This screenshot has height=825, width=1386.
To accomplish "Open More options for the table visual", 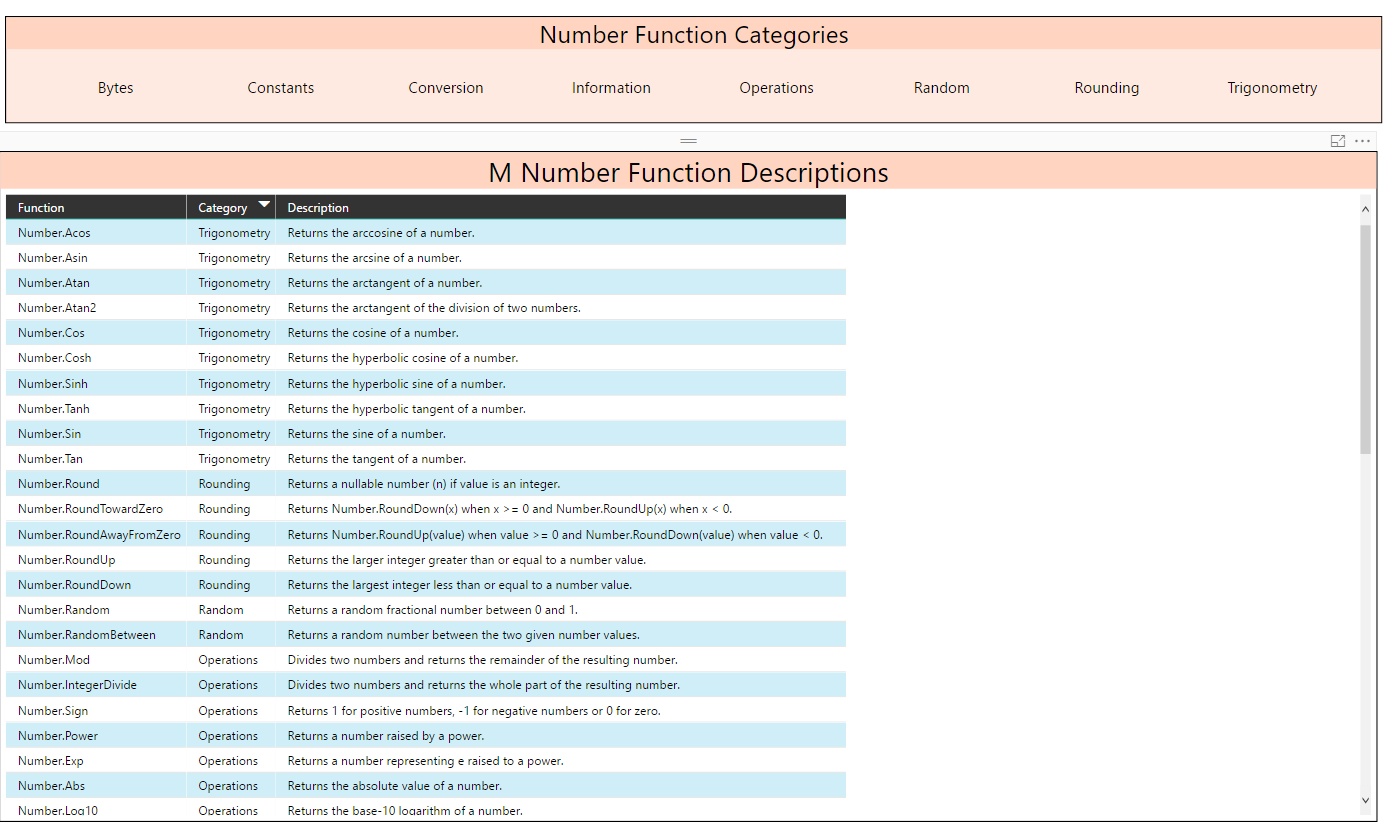I will pyautogui.click(x=1362, y=141).
